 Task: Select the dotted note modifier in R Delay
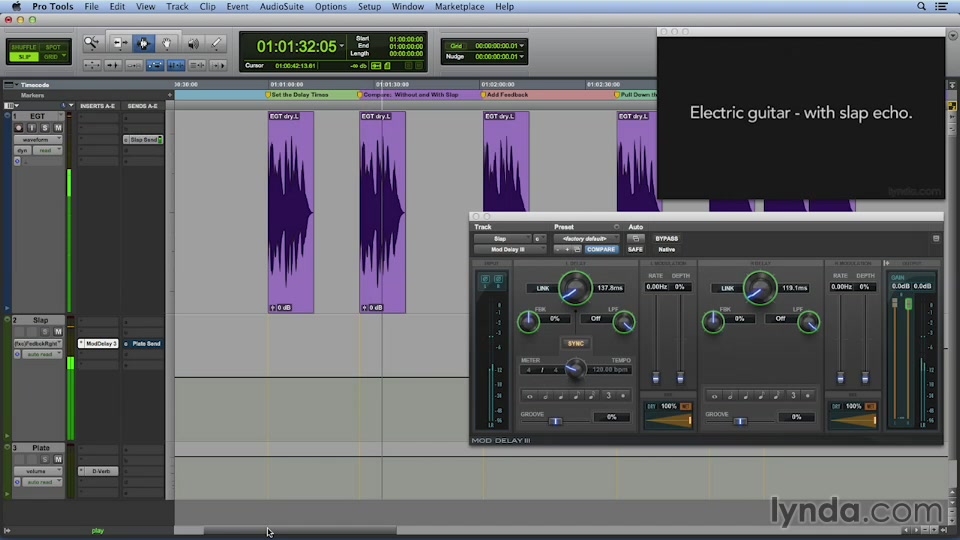tap(808, 396)
